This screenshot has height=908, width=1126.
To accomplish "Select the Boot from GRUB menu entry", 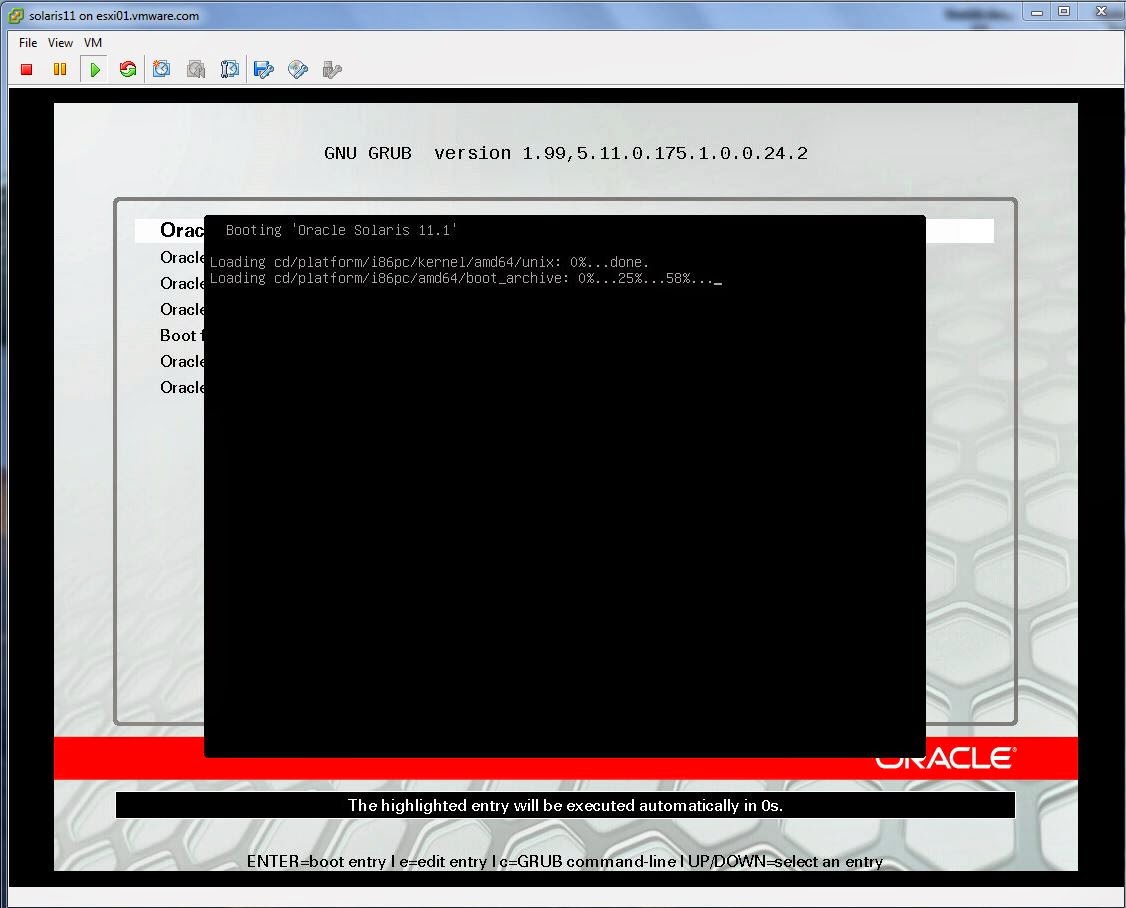I will click(180, 335).
